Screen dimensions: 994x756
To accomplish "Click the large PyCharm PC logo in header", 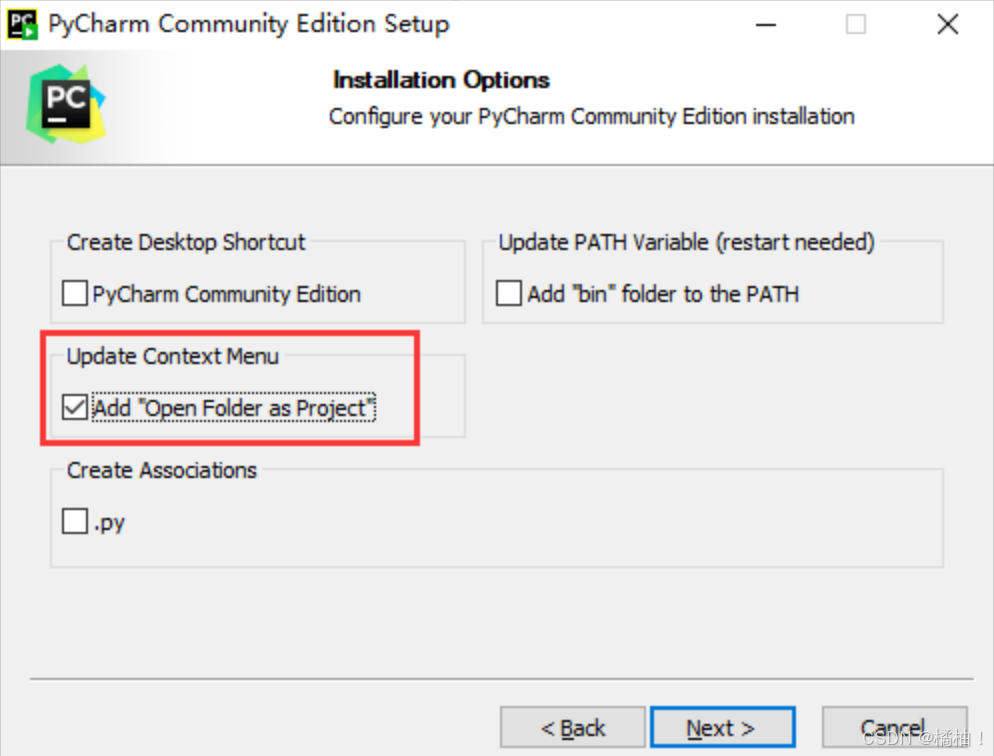I will pyautogui.click(x=65, y=104).
